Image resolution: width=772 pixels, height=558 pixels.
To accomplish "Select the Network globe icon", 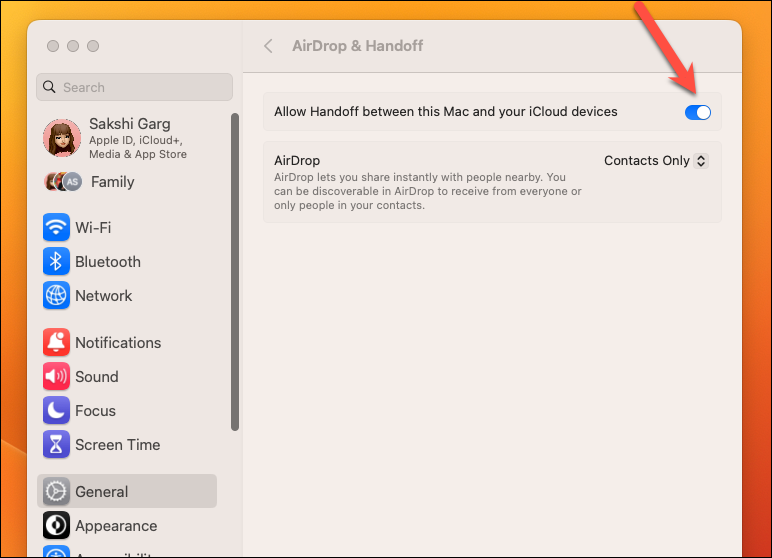I will (x=56, y=295).
